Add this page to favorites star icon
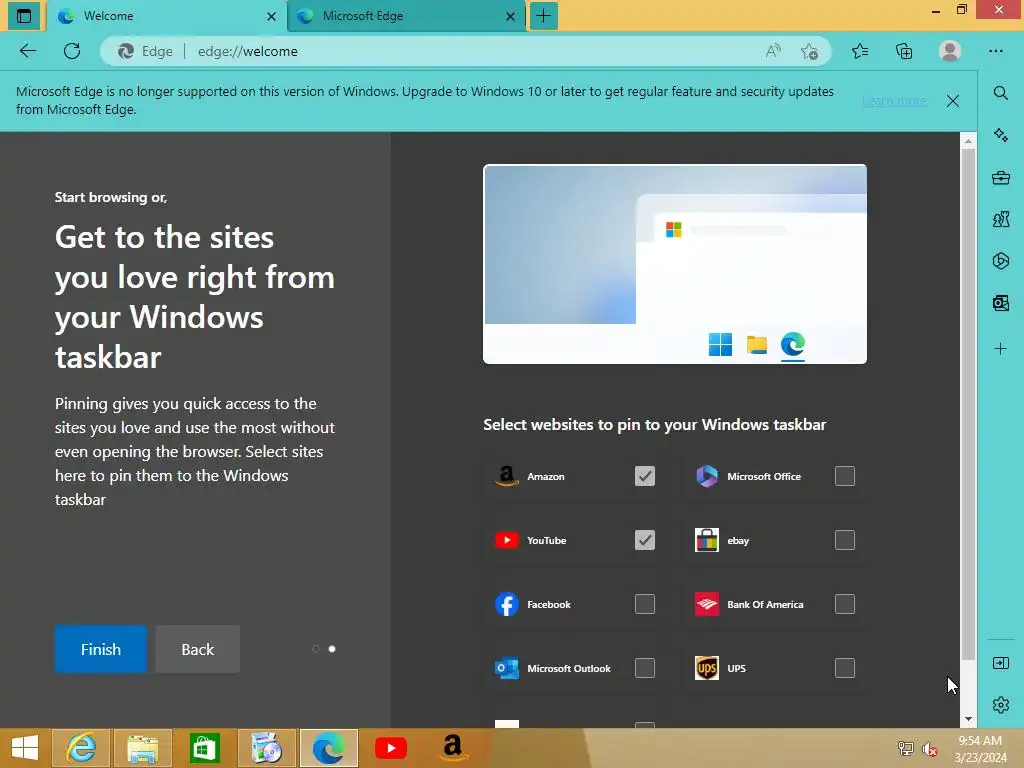The height and width of the screenshot is (768, 1024). point(810,51)
